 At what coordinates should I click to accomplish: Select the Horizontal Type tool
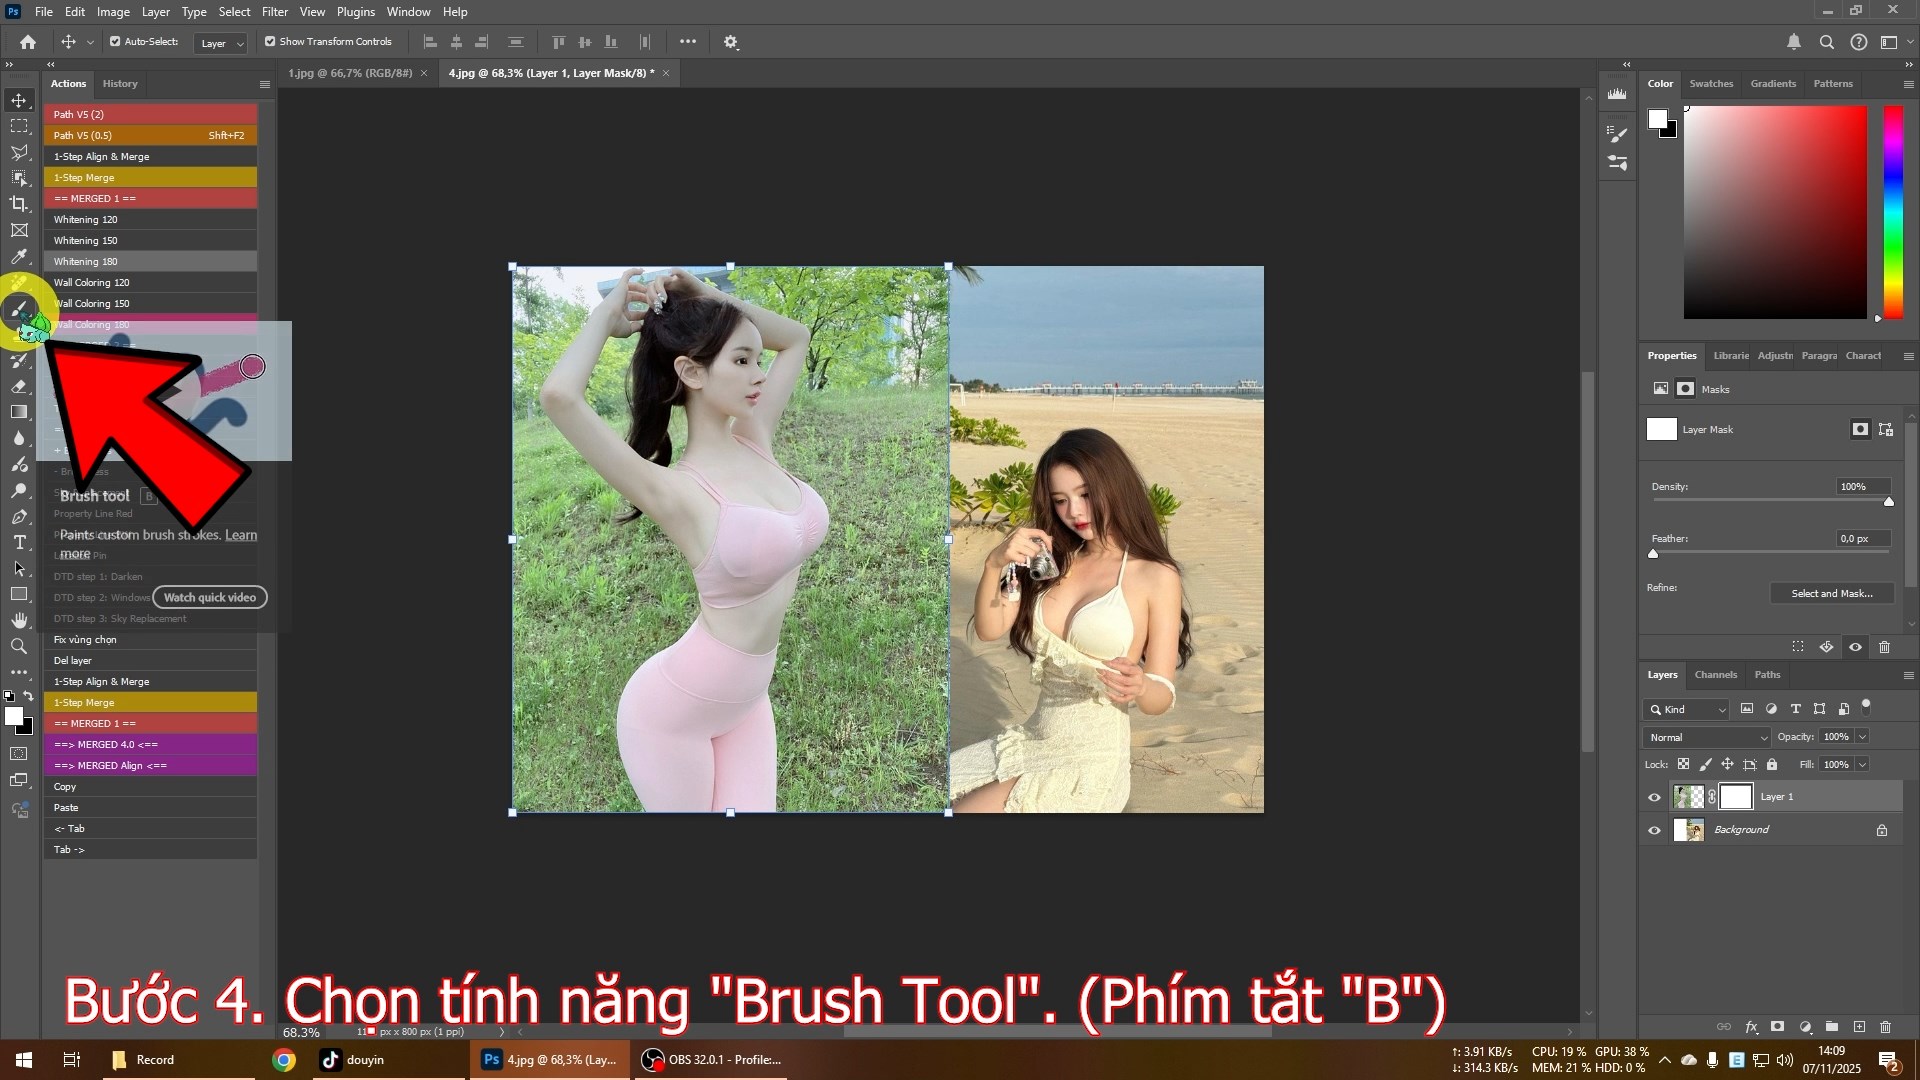tap(19, 543)
